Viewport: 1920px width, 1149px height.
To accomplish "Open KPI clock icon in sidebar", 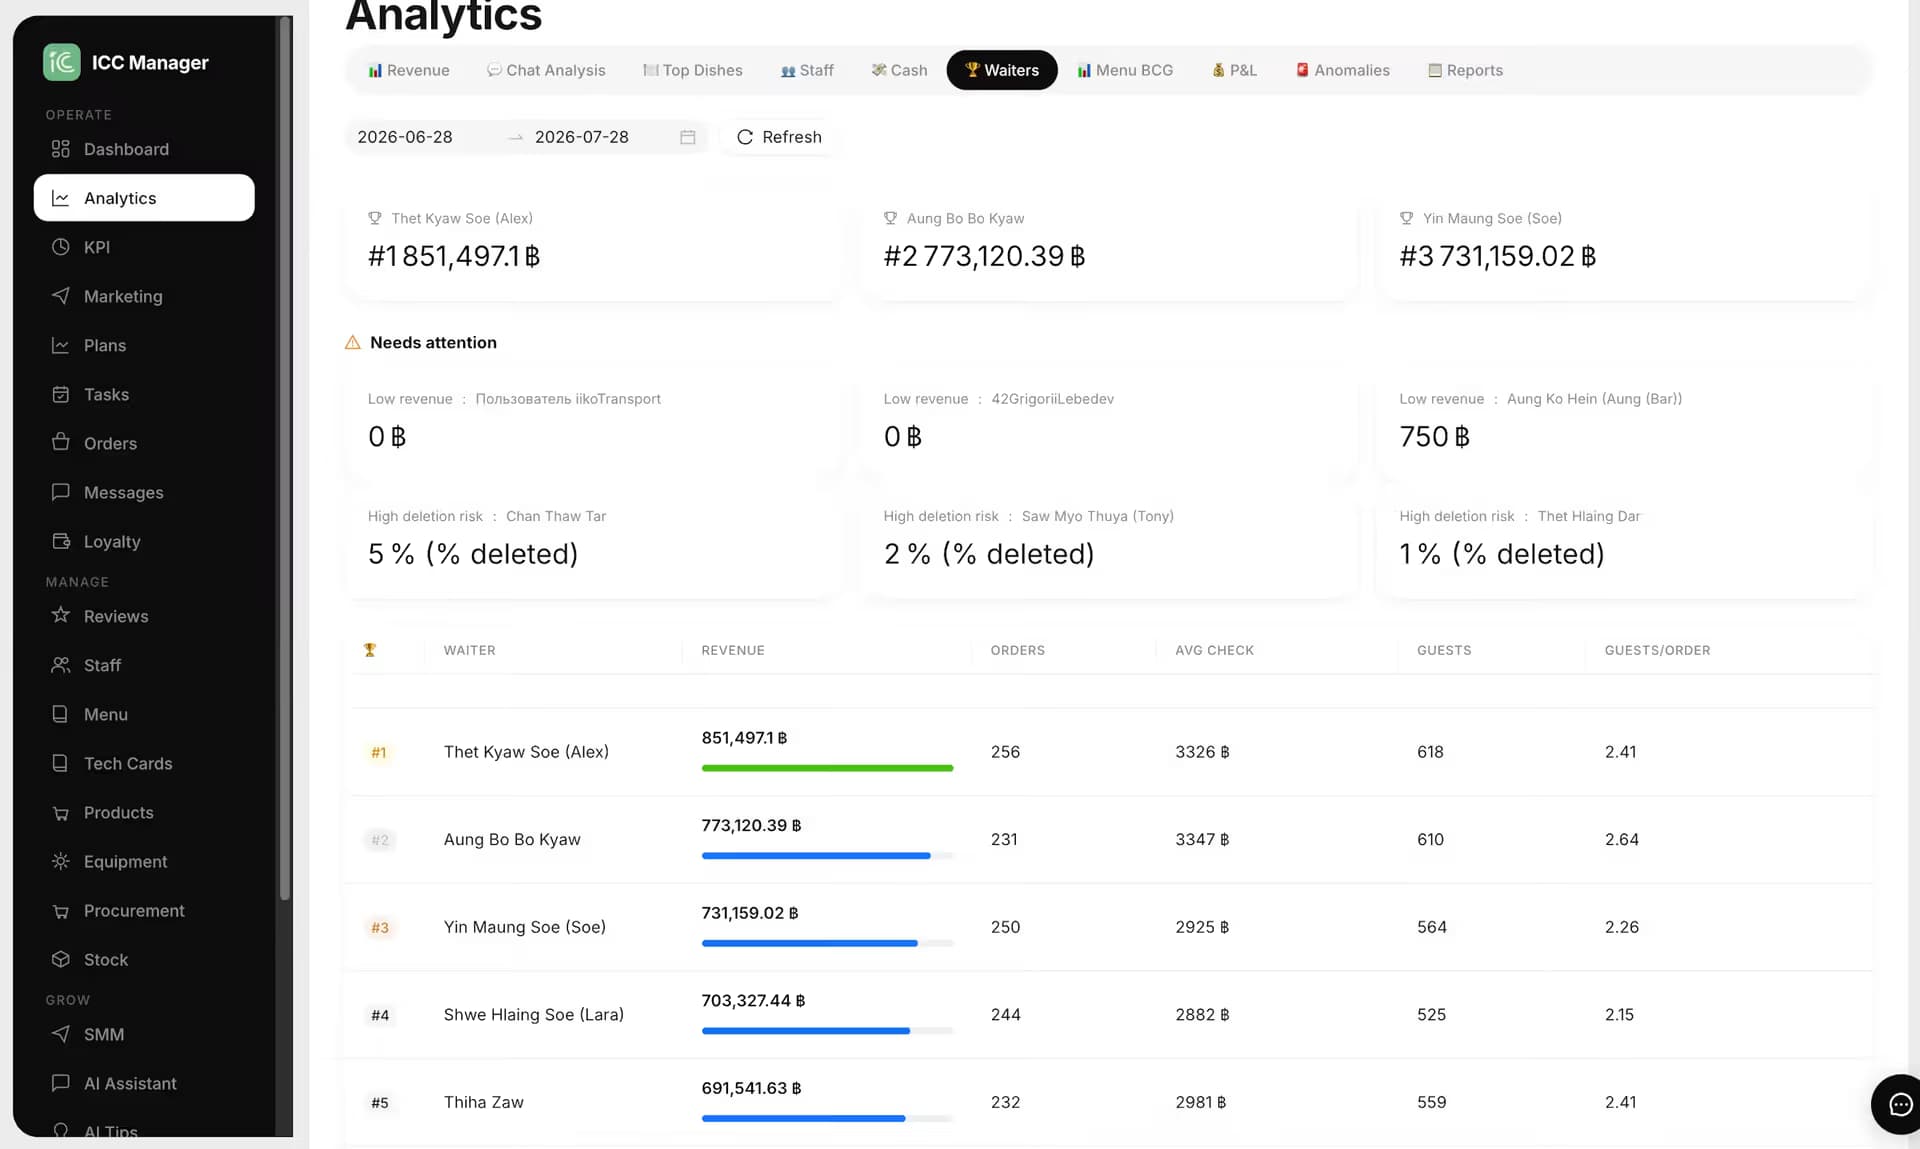I will (61, 247).
